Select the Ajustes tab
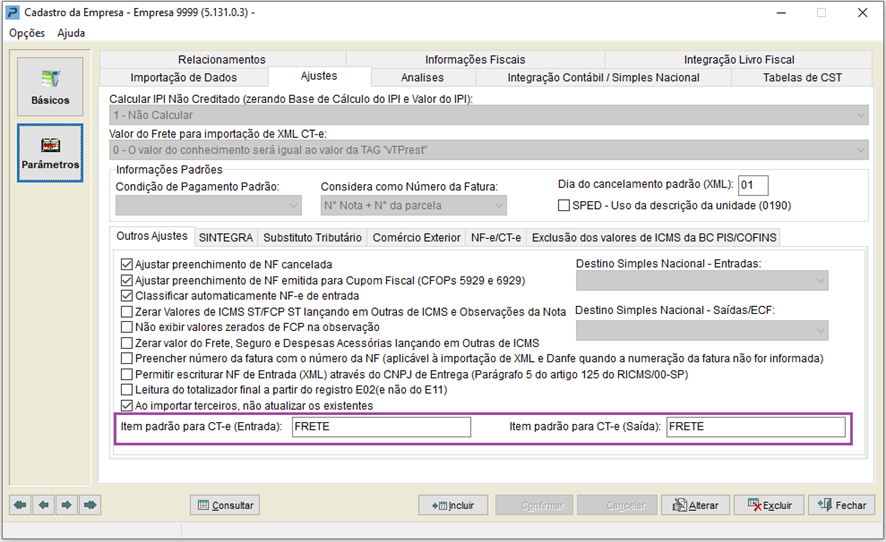Image resolution: width=886 pixels, height=542 pixels. tap(319, 76)
